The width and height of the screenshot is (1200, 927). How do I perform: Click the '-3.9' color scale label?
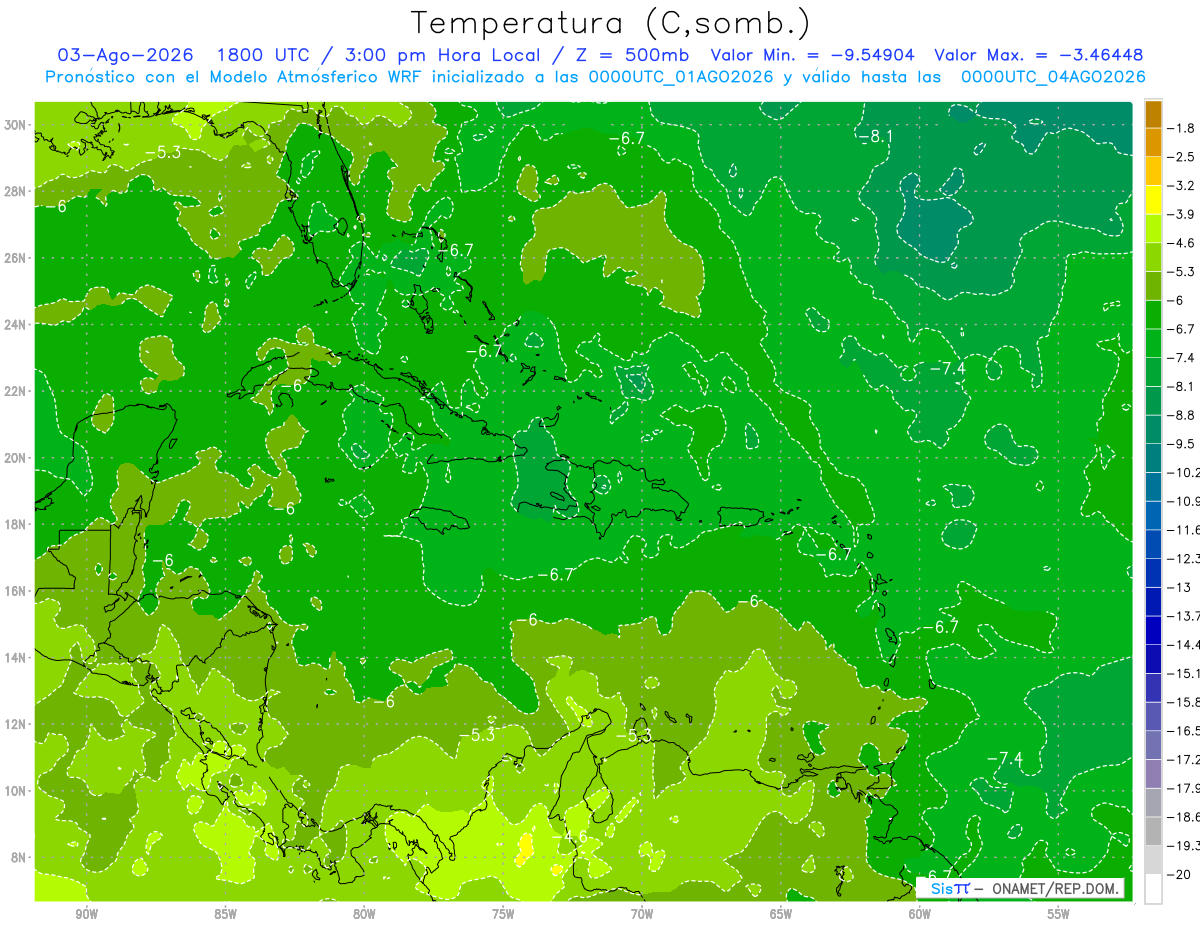click(x=1183, y=214)
